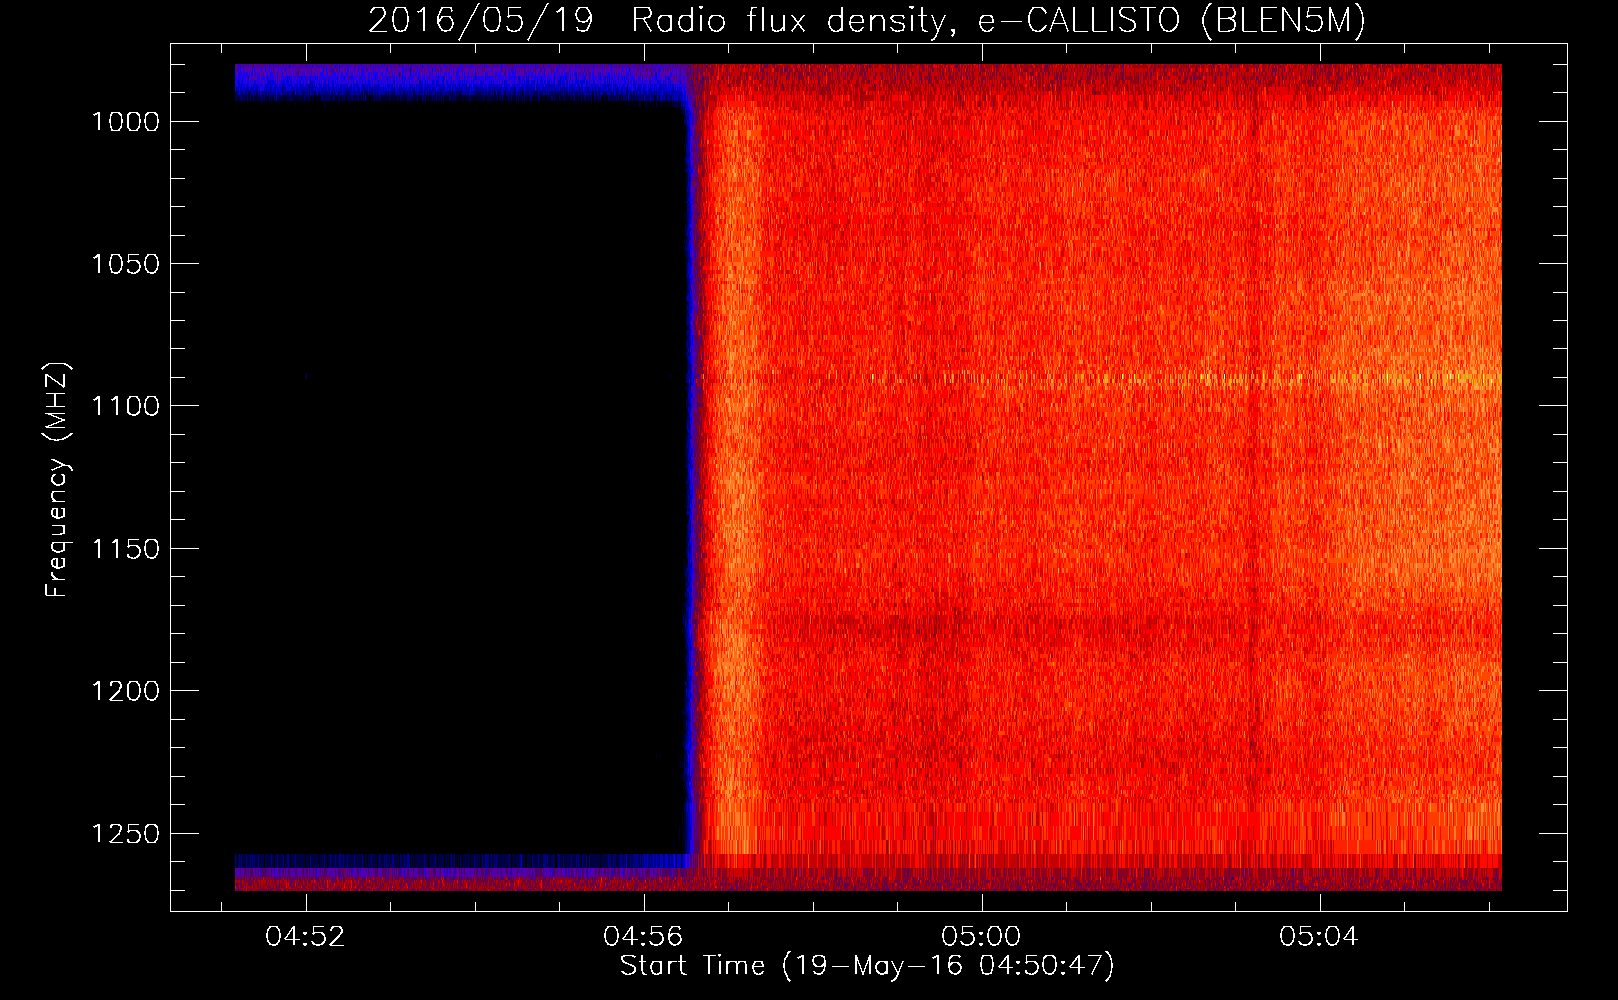Image resolution: width=1618 pixels, height=1000 pixels.
Task: Click the 1000 frequency tick label
Action: pos(125,122)
